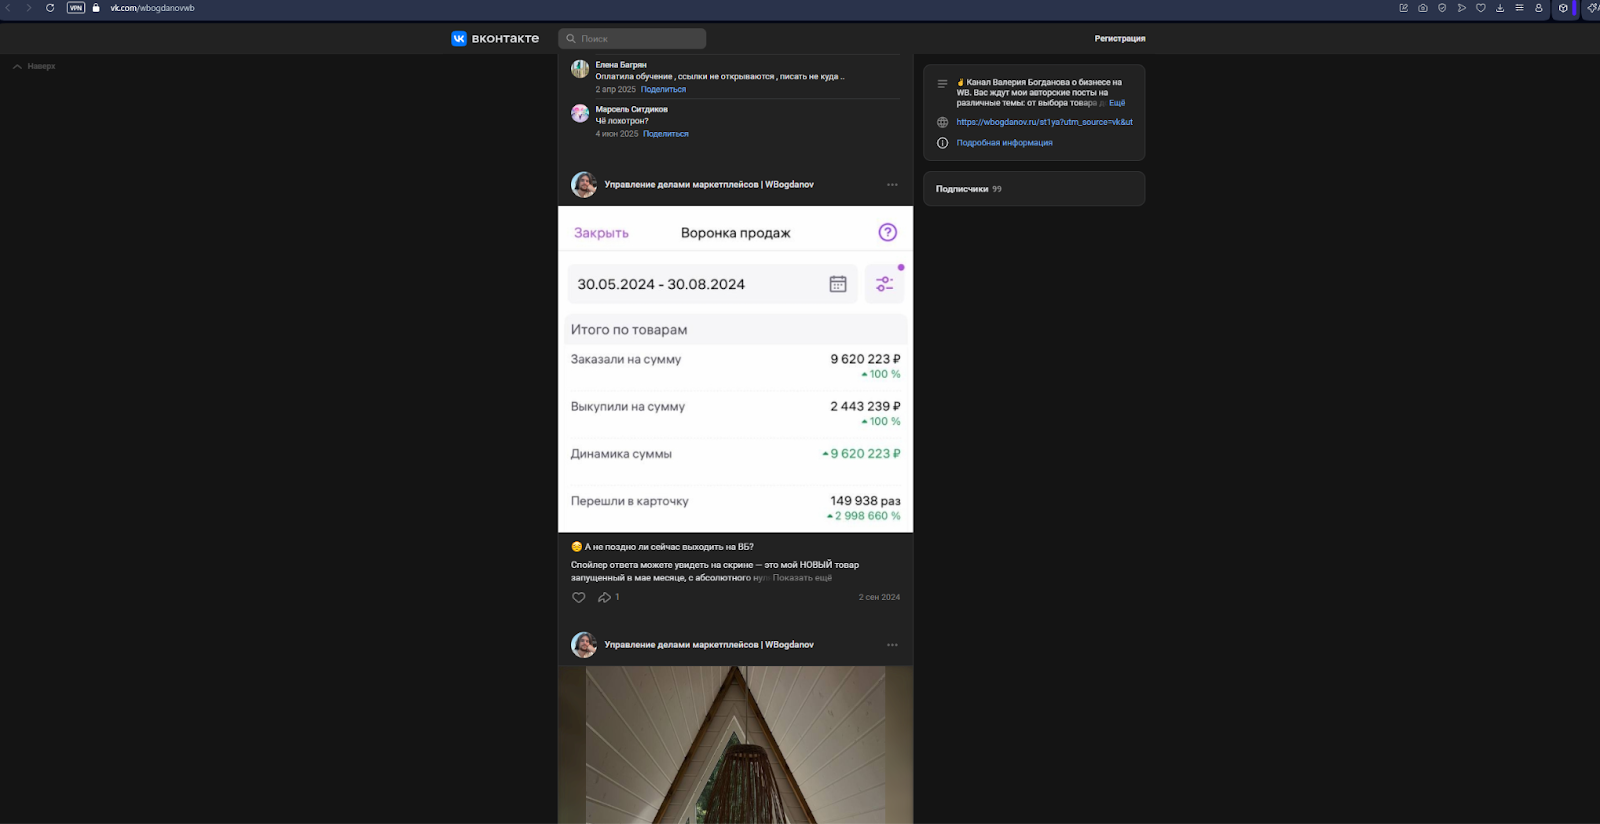
Task: Click the Регистрация button
Action: pos(1120,39)
